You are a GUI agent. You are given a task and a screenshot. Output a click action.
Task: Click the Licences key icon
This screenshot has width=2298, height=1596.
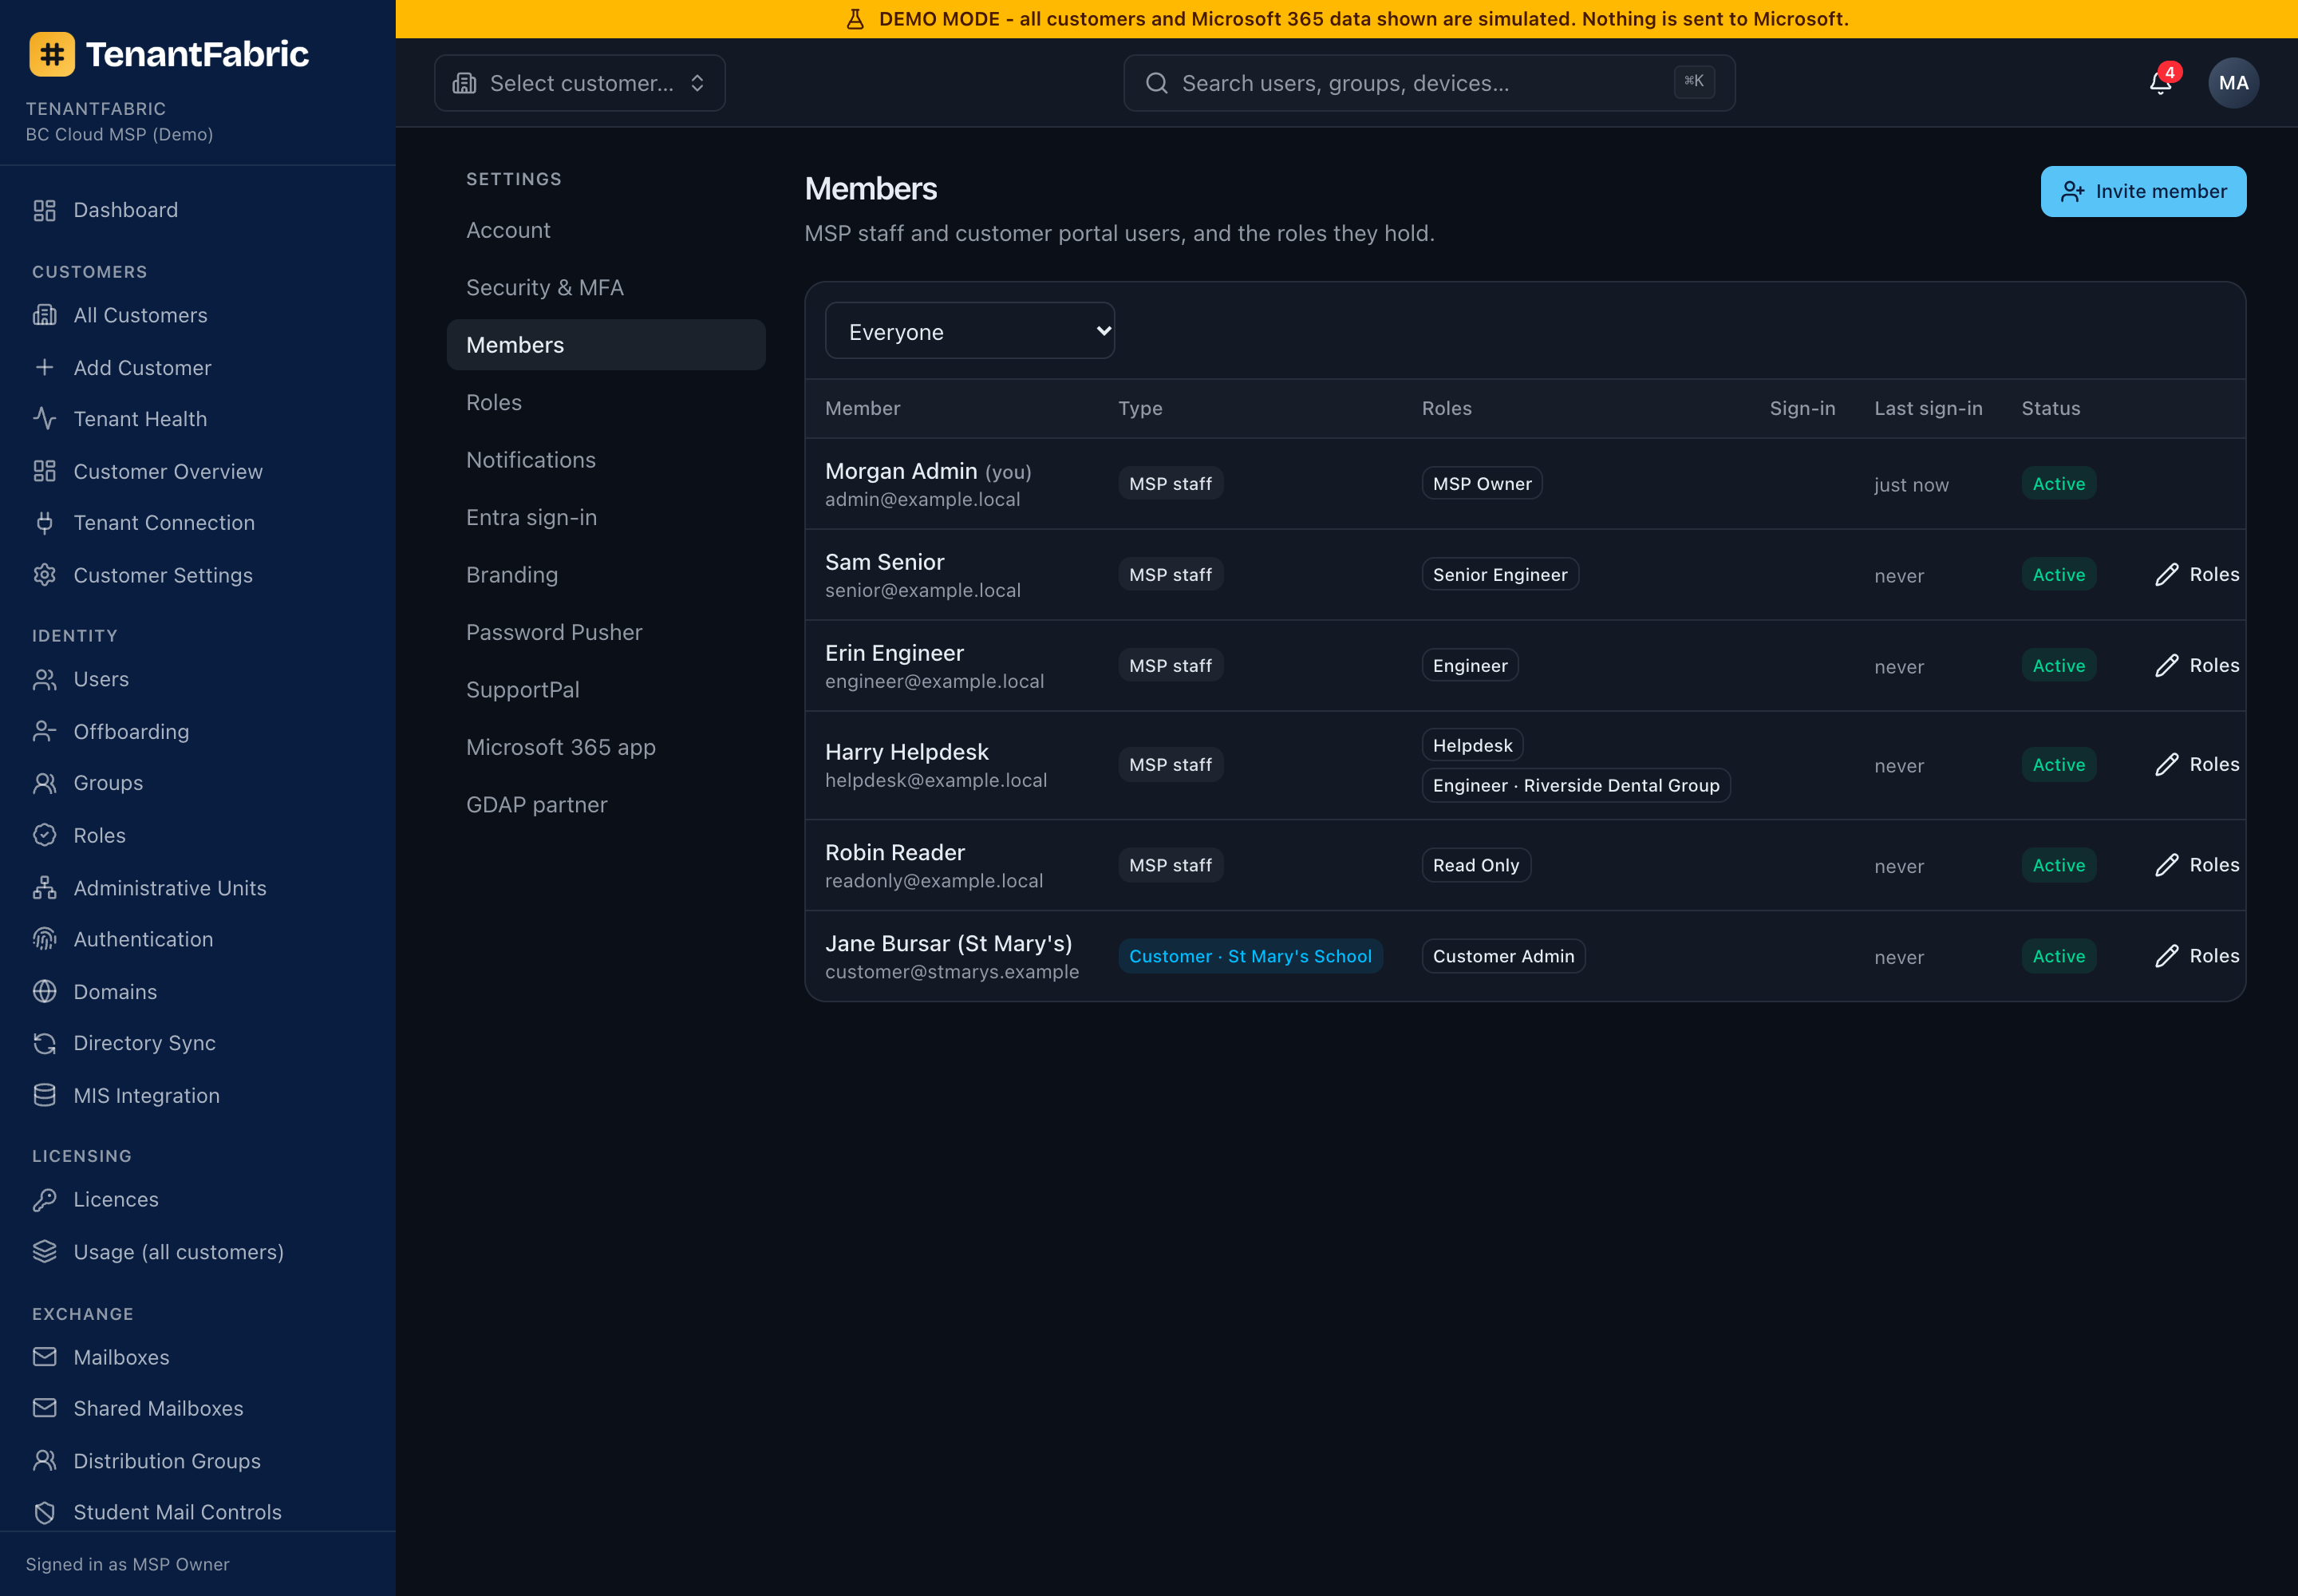45,1200
